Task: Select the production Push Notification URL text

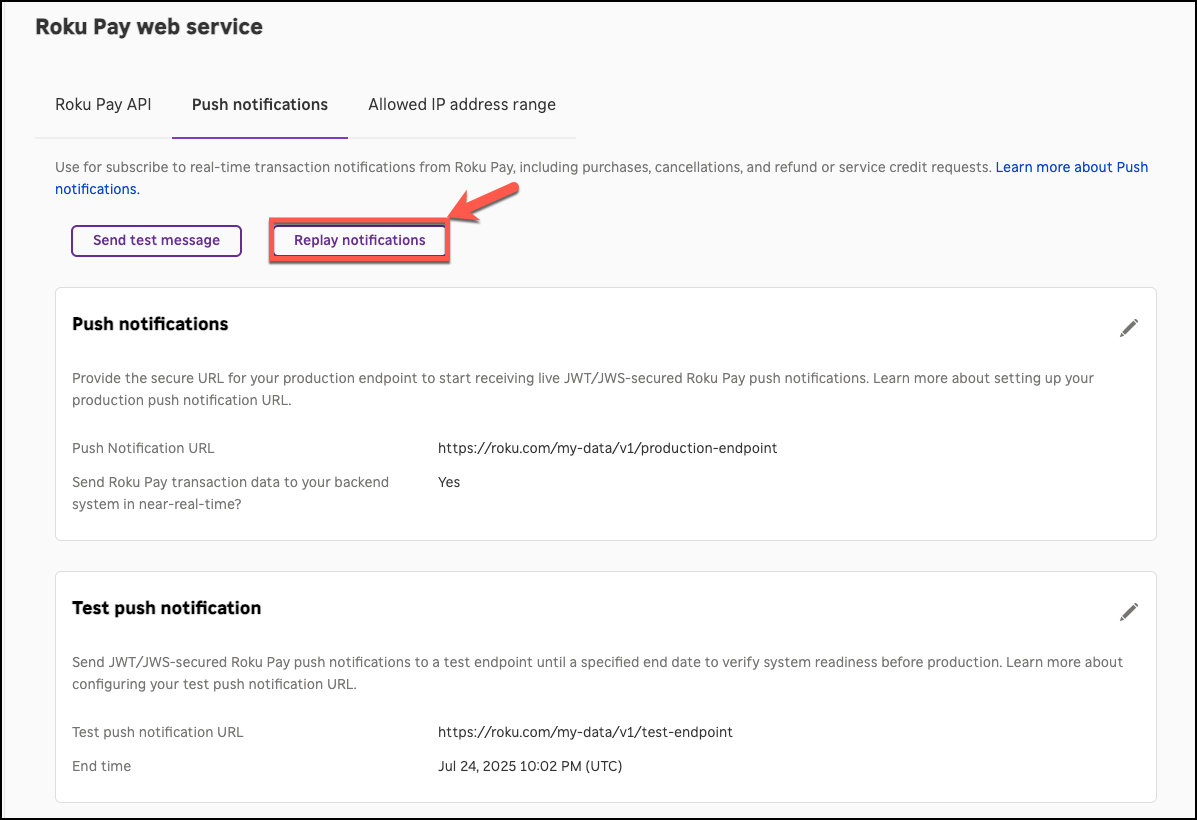Action: pos(607,448)
